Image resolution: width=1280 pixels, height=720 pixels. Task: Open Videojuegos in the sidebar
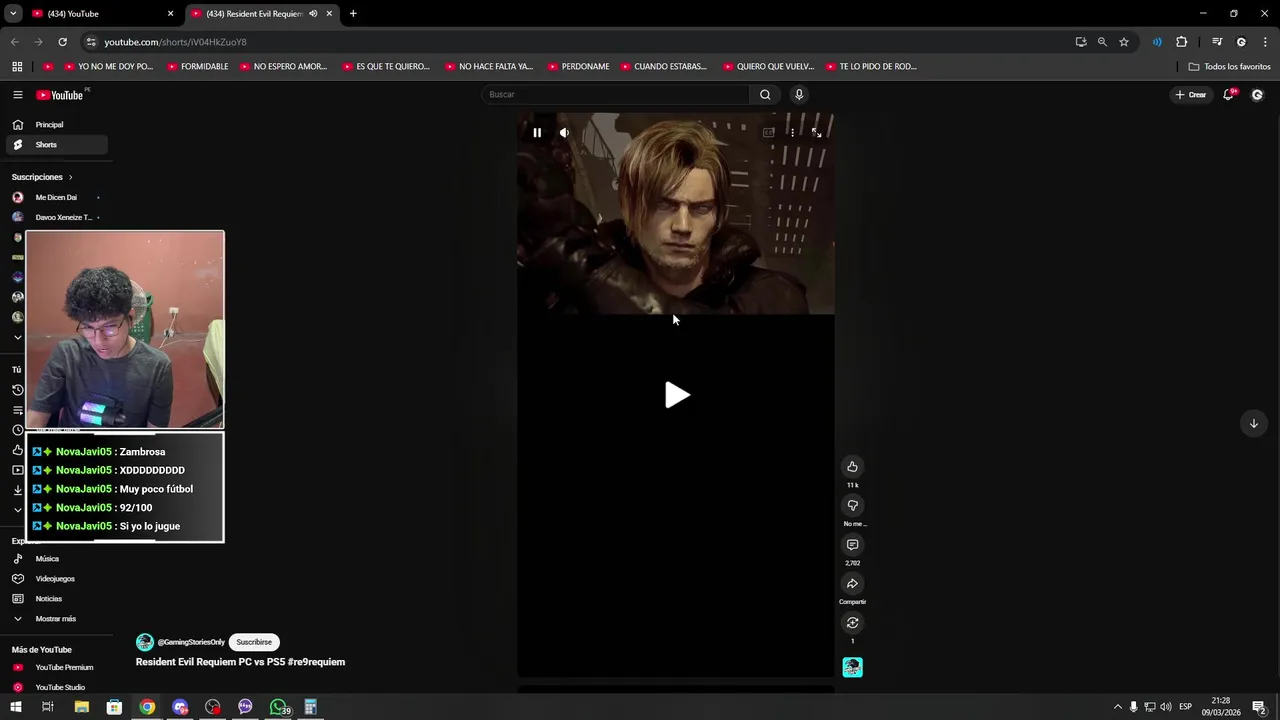pyautogui.click(x=56, y=579)
